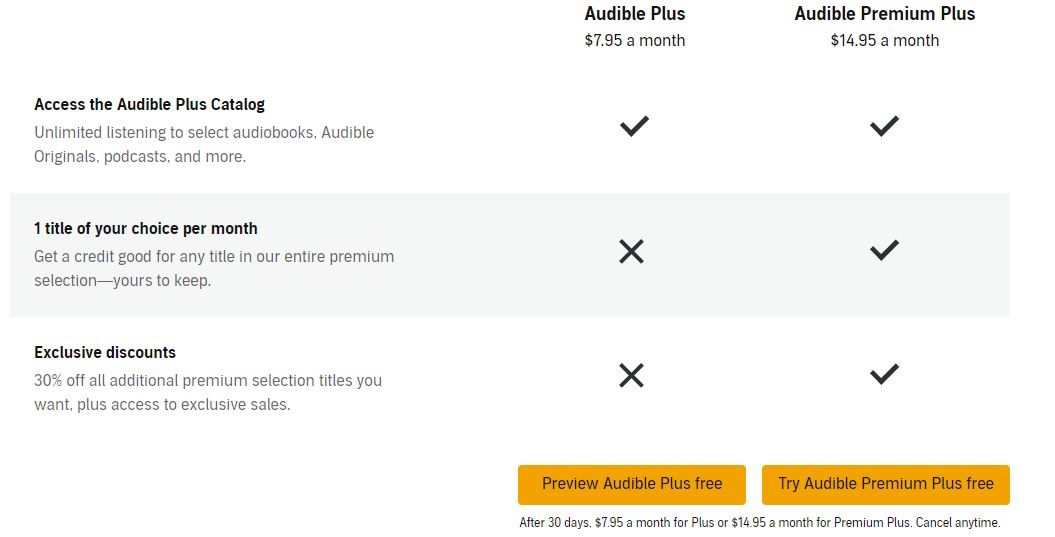Click the Unlimited listening description text
Image resolution: width=1055 pixels, height=537 pixels.
point(204,144)
